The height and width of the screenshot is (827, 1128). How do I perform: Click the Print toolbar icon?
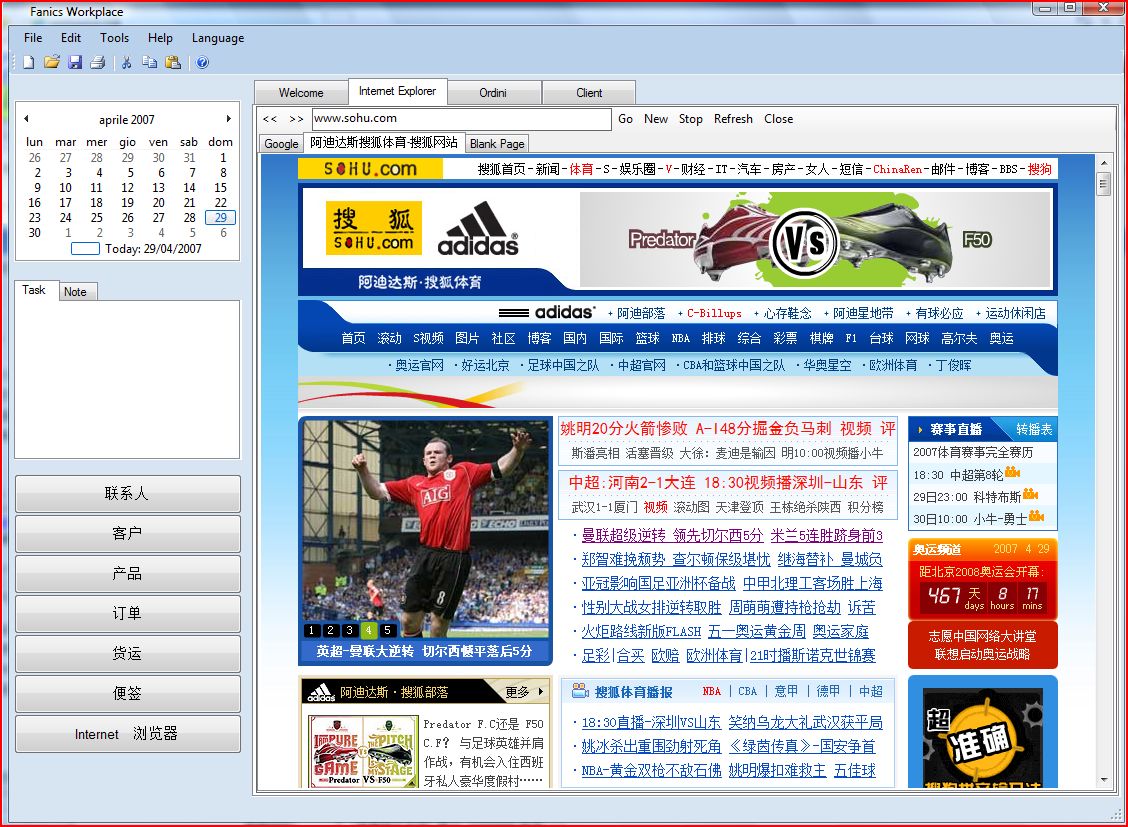tap(98, 63)
